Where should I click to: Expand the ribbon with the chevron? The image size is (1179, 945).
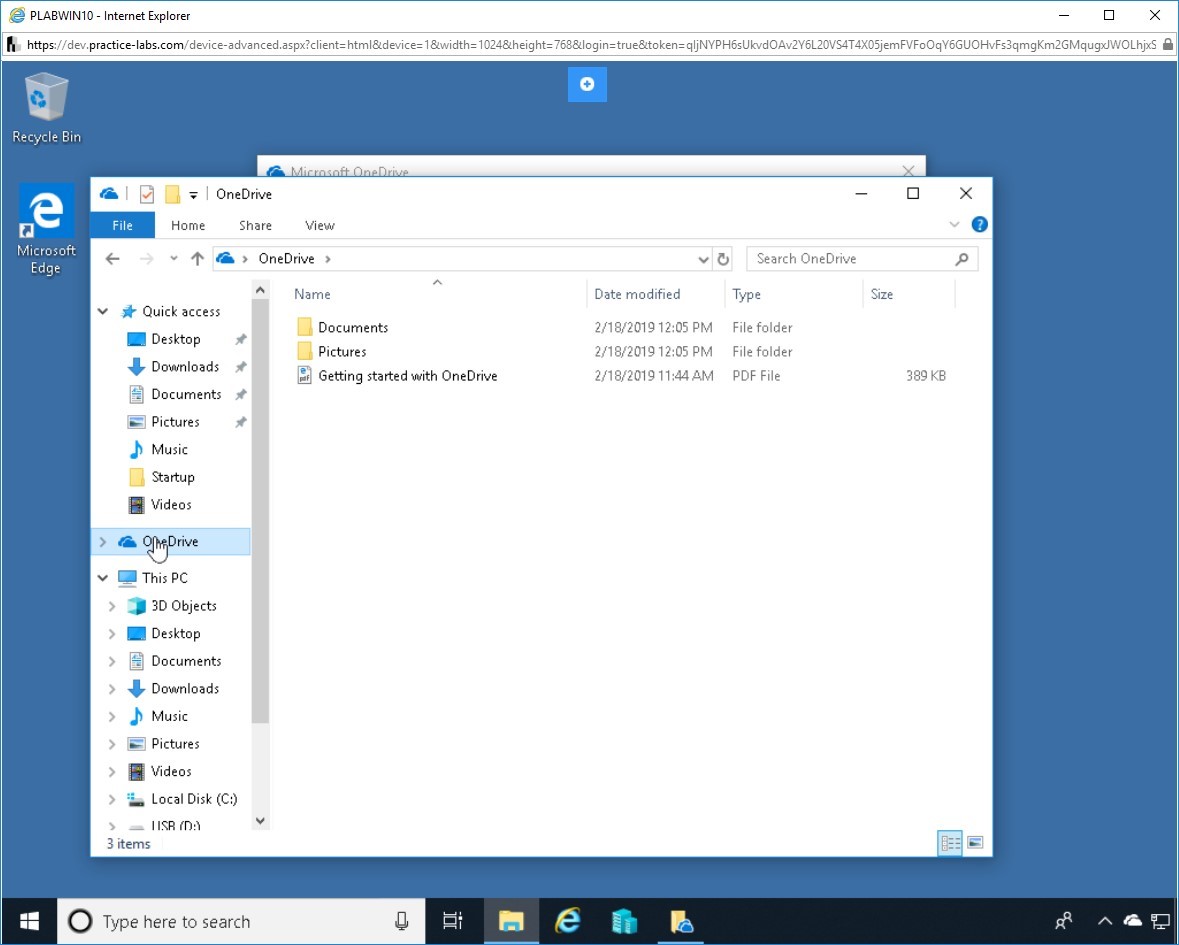(x=954, y=224)
